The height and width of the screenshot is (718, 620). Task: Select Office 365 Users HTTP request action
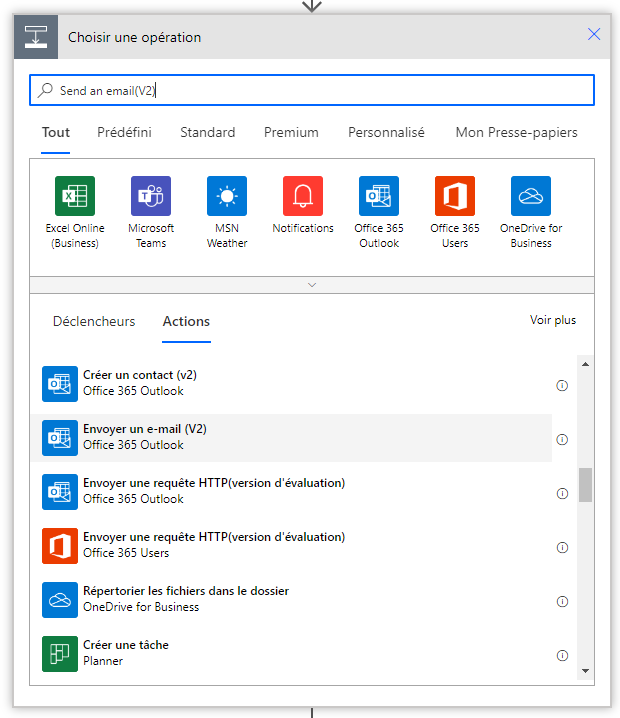click(292, 546)
